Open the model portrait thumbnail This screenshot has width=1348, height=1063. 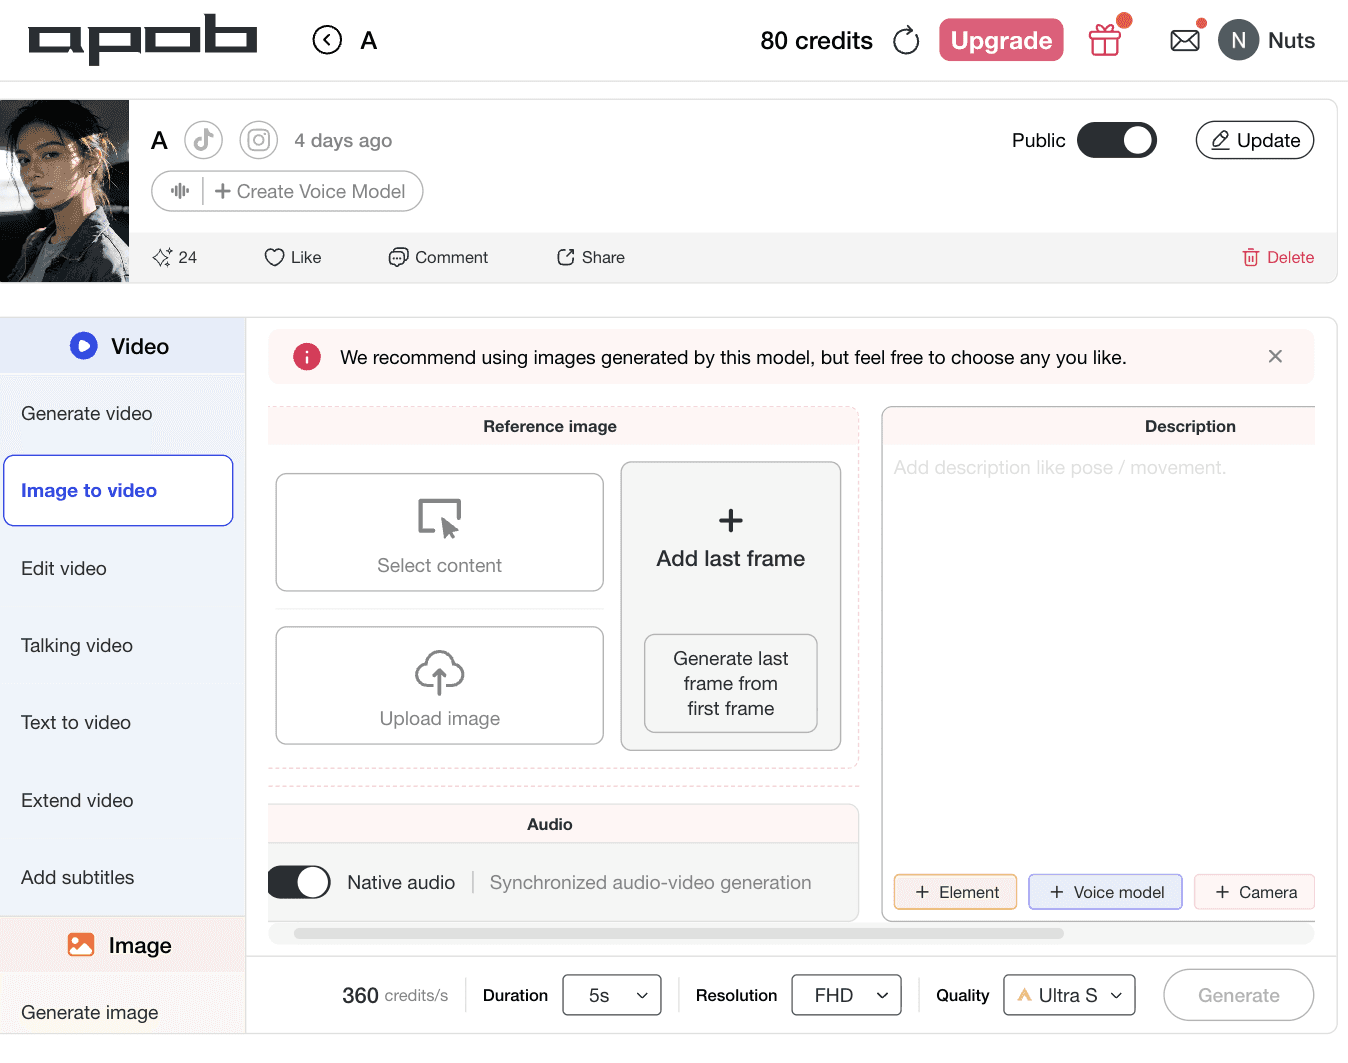coord(65,191)
